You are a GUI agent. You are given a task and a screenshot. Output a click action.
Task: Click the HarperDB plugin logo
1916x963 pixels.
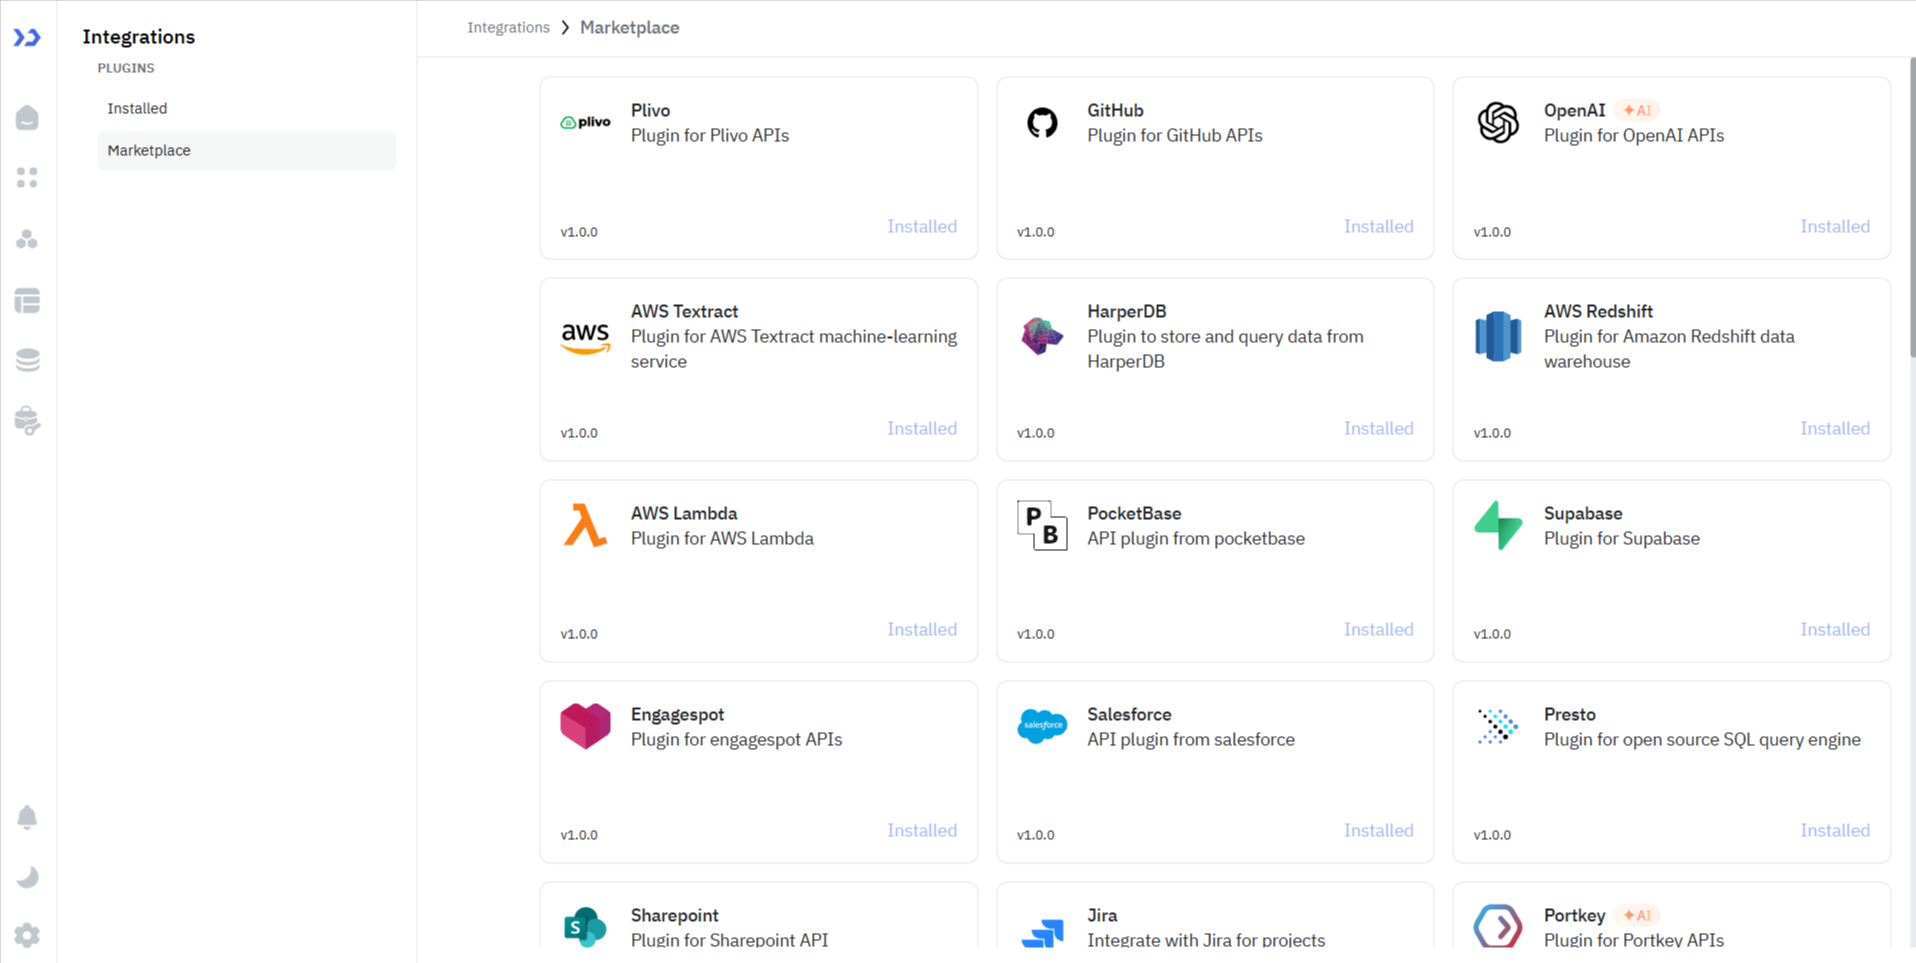[1042, 336]
